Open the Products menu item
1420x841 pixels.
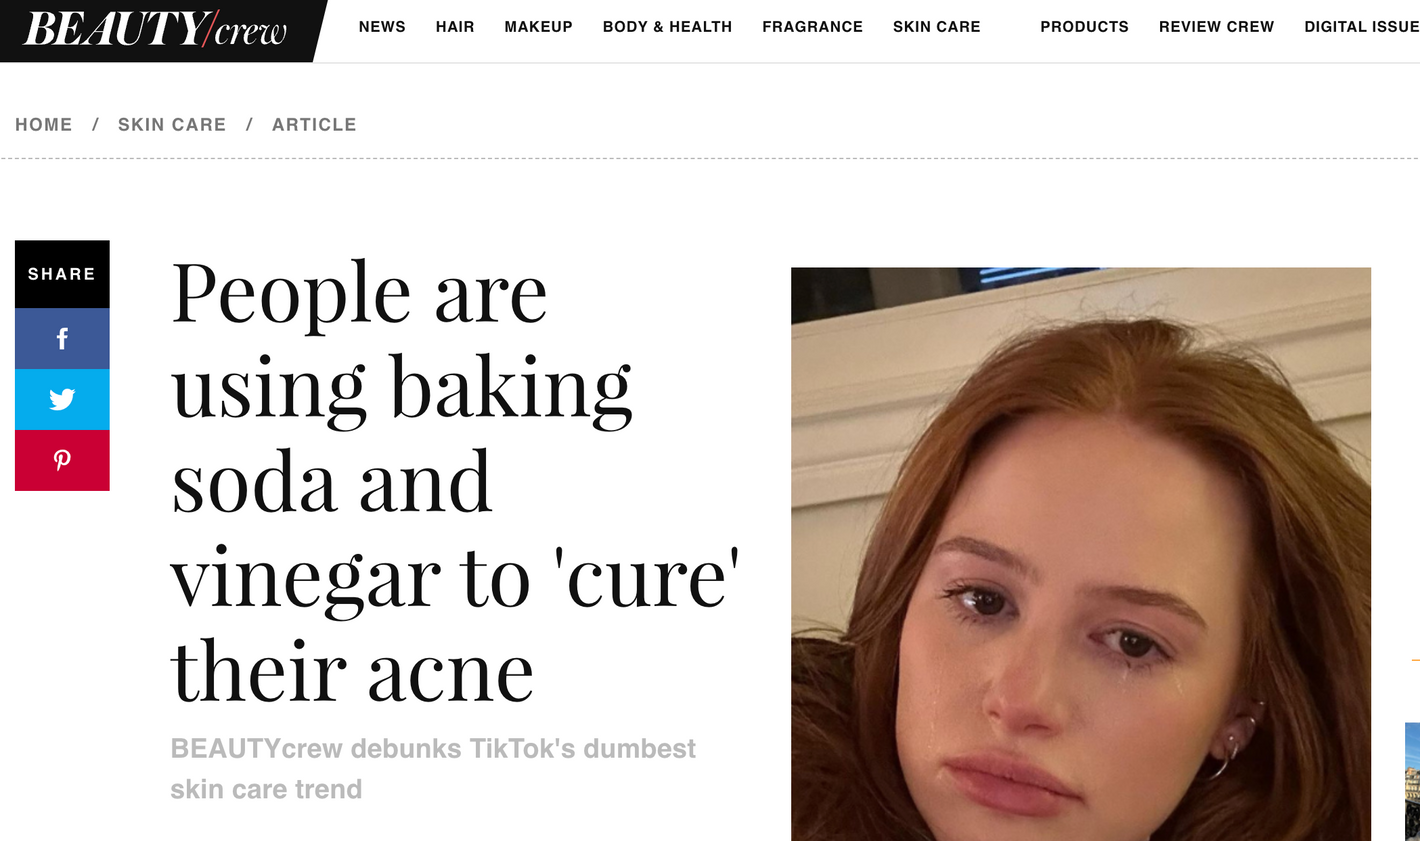(1084, 27)
